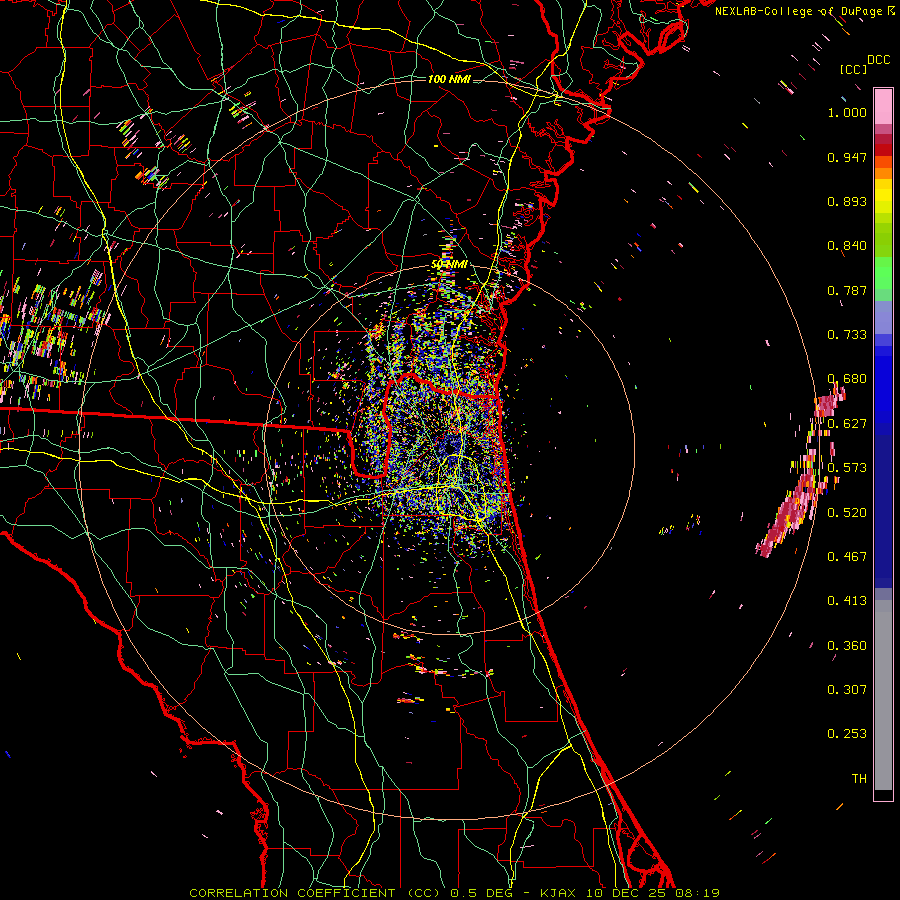
Task: Pick the light pink top color bar segment
Action: coord(883,106)
